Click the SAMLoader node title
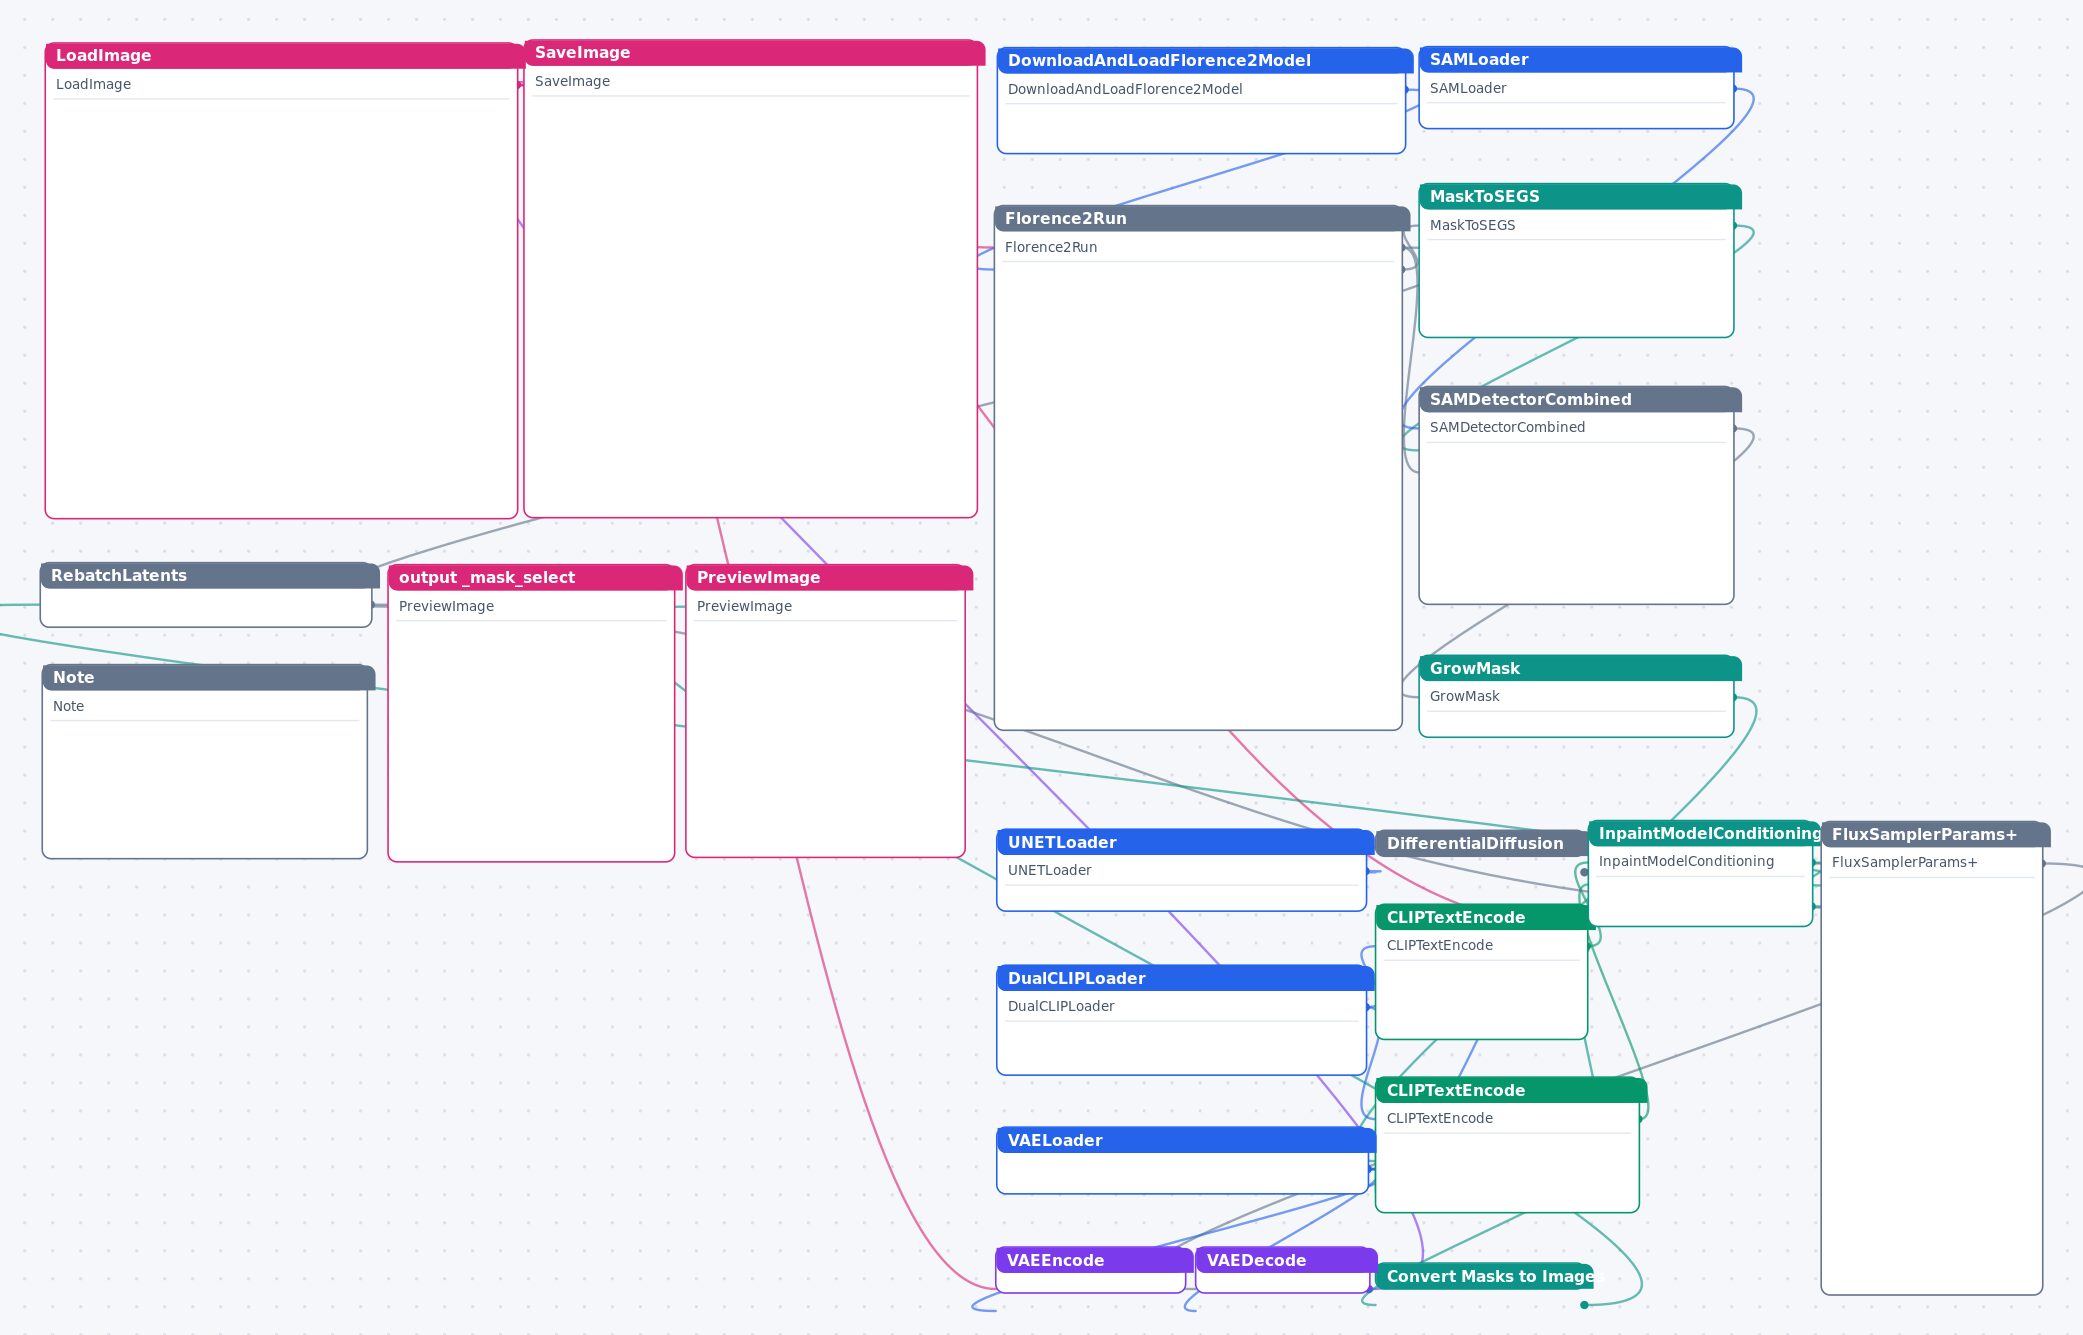2083x1335 pixels. pyautogui.click(x=1580, y=60)
